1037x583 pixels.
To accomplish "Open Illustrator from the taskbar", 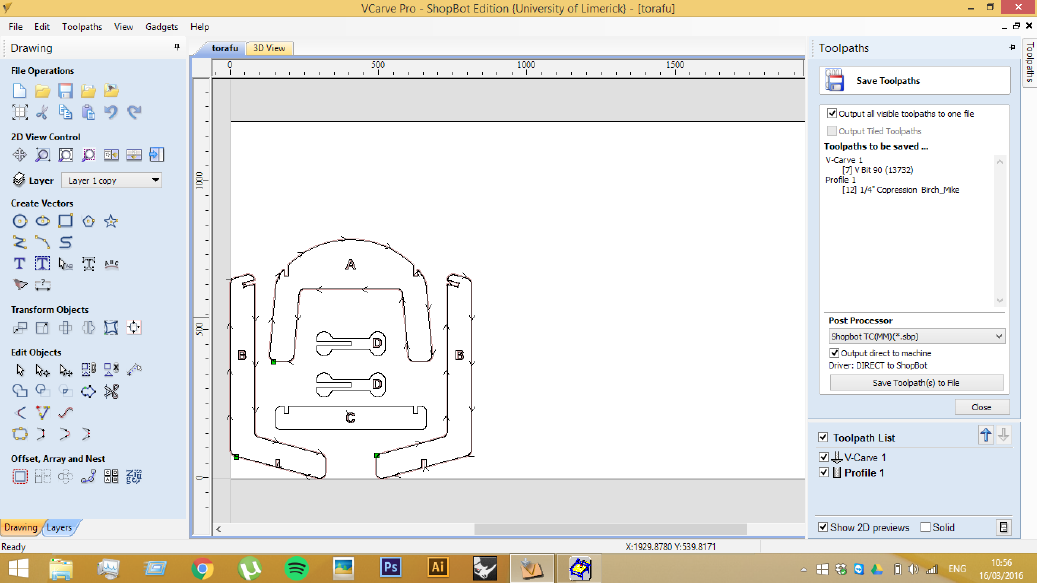I will [437, 568].
